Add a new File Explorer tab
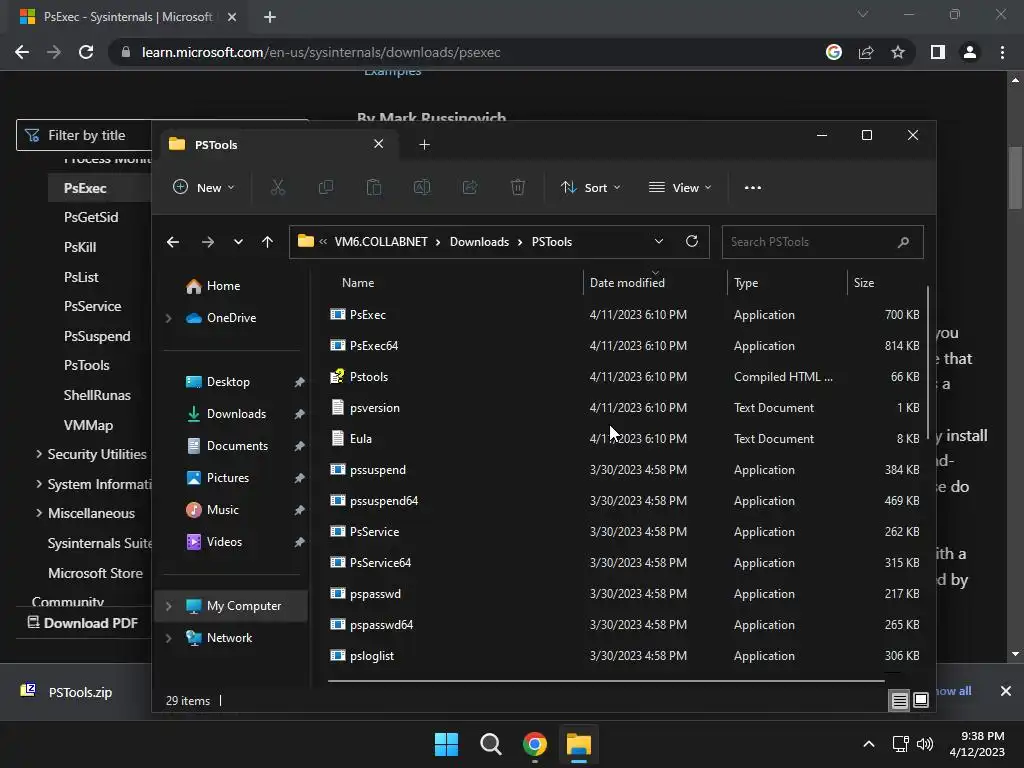1024x768 pixels. click(x=424, y=144)
